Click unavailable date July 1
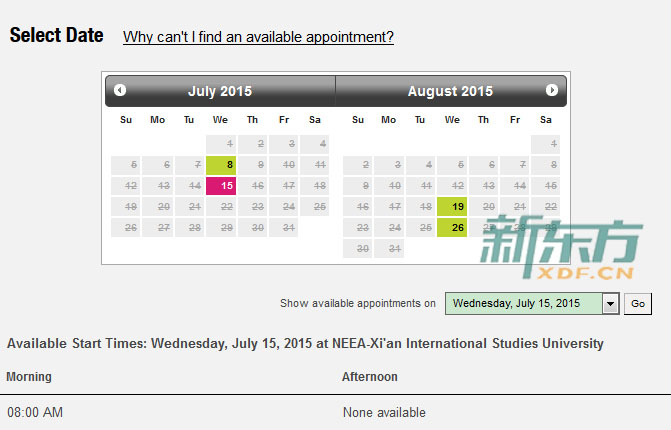Screen dimensions: 671x430 221,144
